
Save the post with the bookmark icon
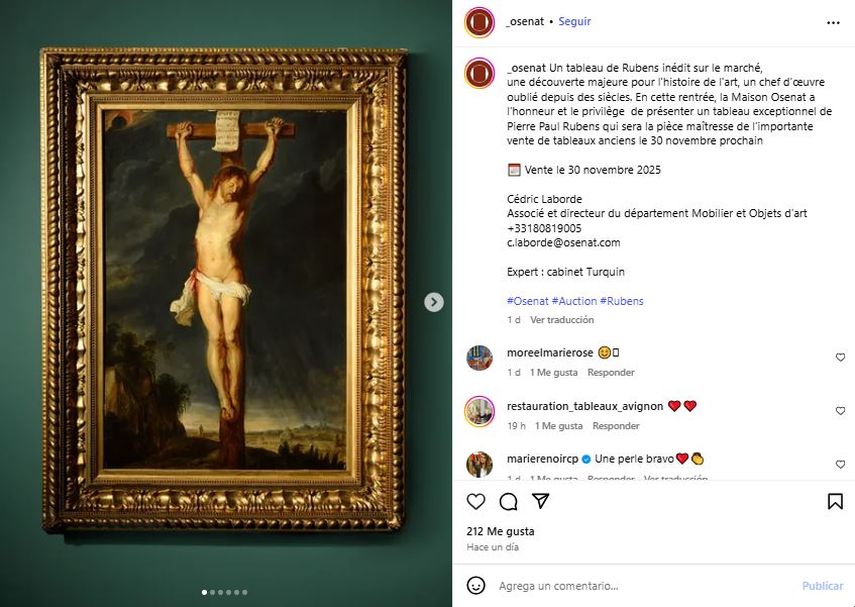pos(838,502)
